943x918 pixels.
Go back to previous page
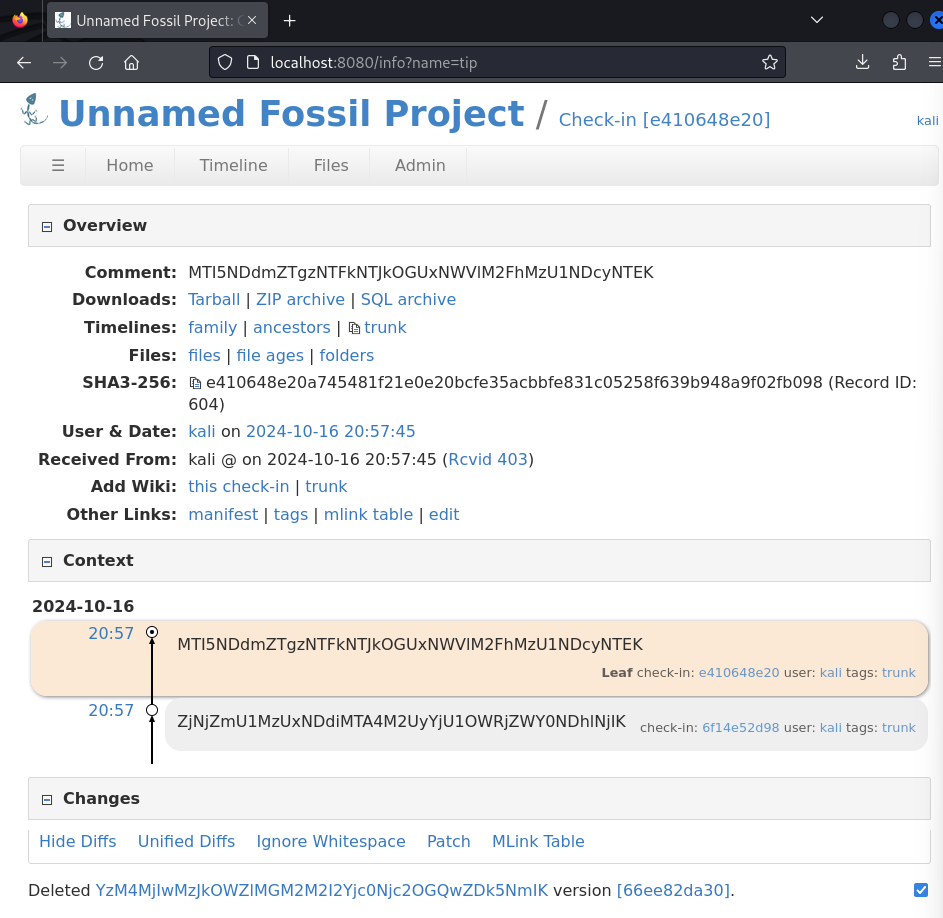point(24,63)
